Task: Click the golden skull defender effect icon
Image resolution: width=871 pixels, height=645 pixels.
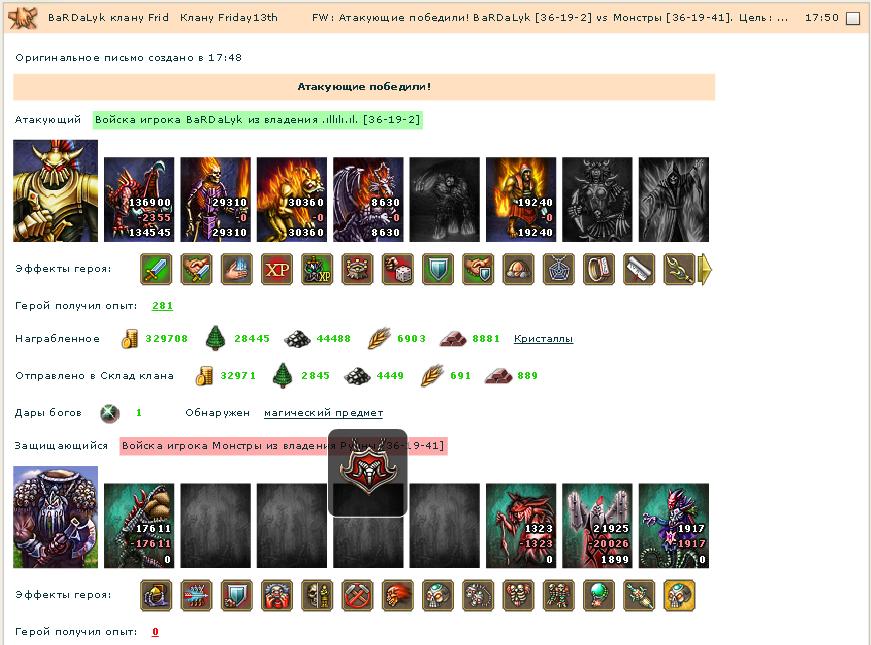Action: 679,596
